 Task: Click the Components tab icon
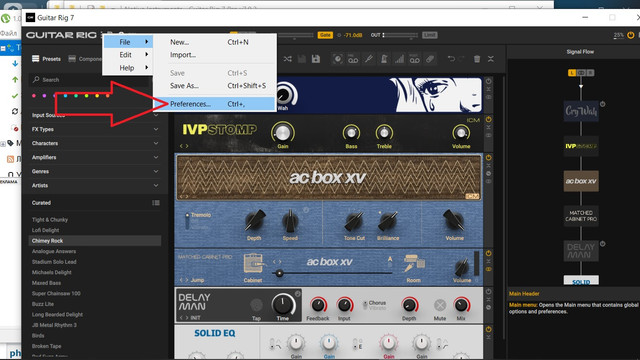point(72,59)
